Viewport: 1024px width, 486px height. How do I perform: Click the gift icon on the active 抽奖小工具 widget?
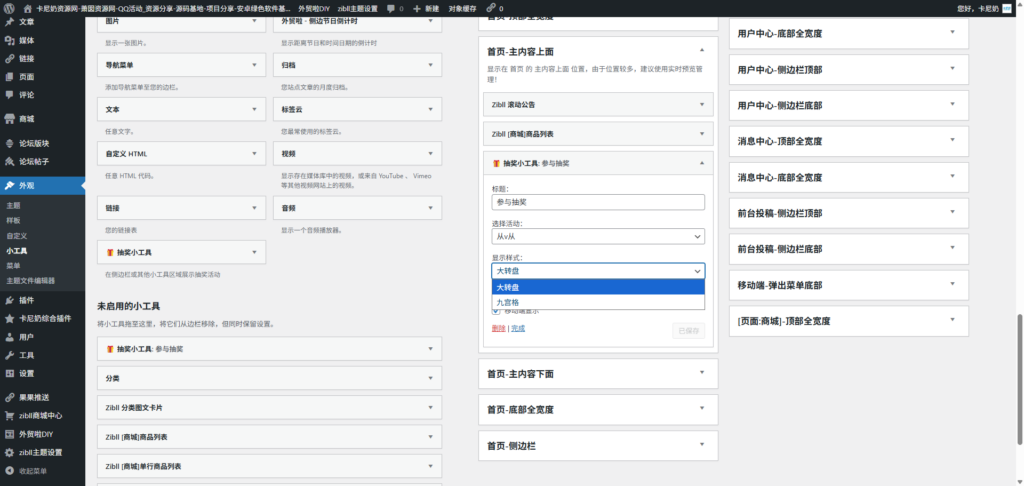496,162
